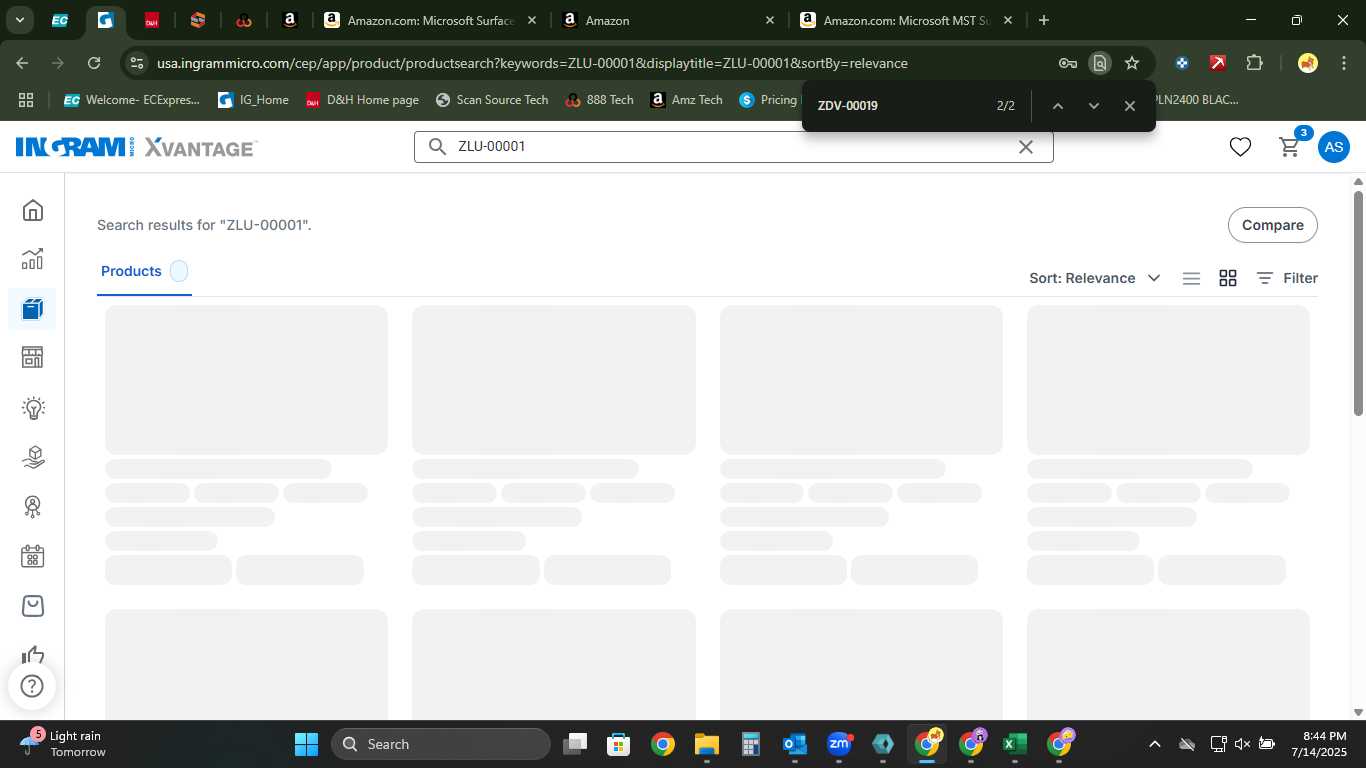
Task: Open the Home icon in left sidebar
Action: (33, 210)
